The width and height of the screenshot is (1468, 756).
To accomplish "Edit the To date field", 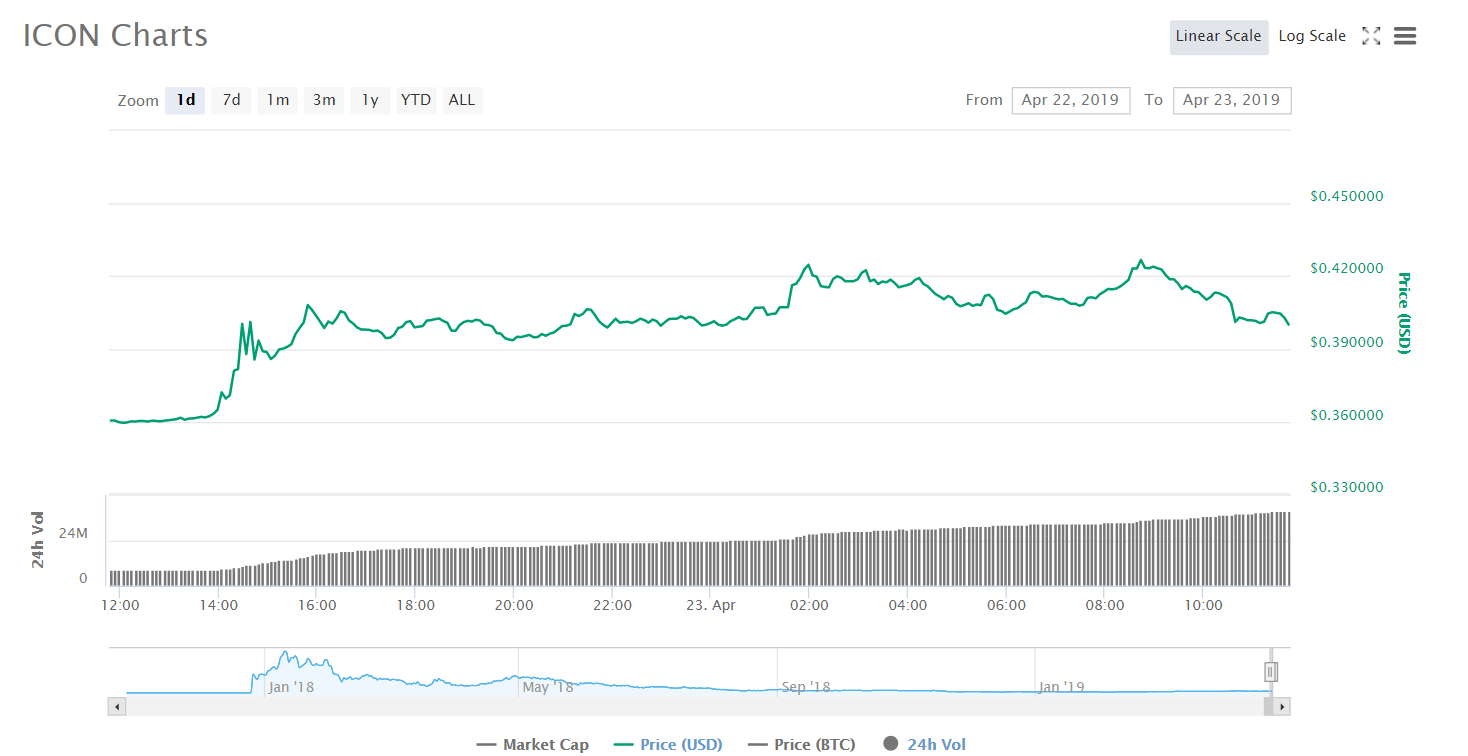I will pos(1232,100).
